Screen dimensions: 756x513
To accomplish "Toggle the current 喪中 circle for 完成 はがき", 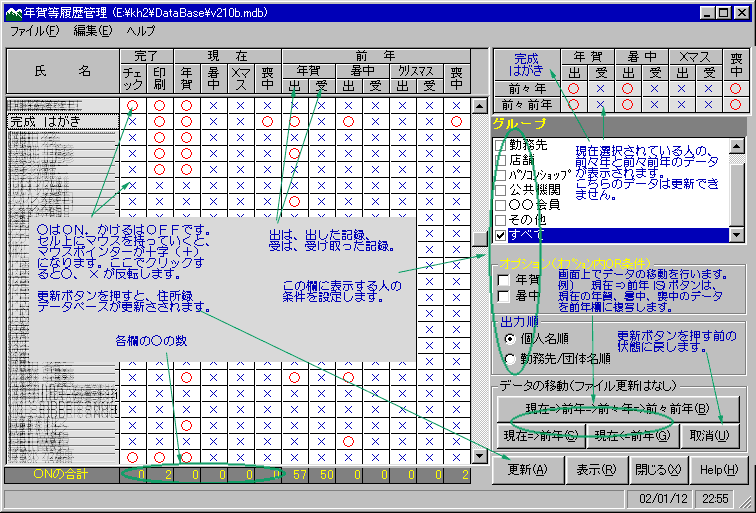I will tap(267, 121).
